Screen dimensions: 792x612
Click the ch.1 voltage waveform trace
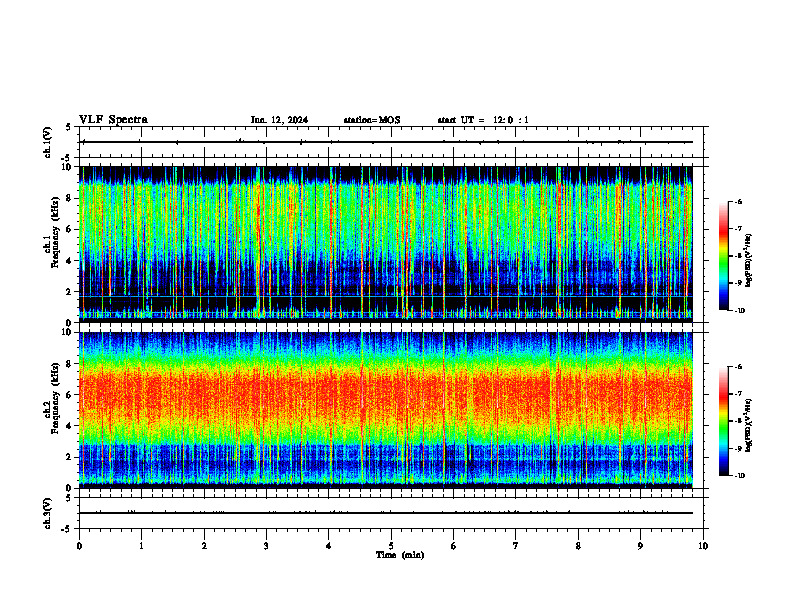(386, 142)
